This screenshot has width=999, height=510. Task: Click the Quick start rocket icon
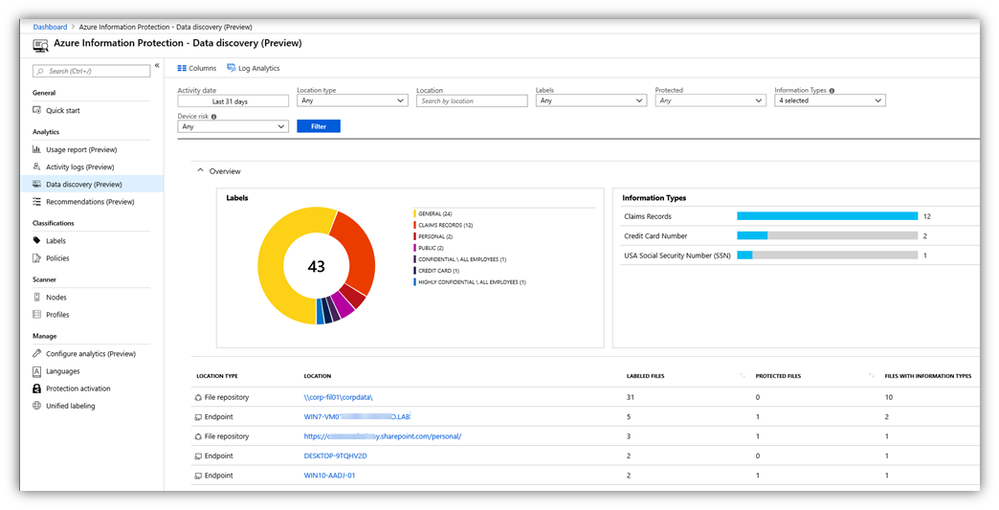[x=37, y=110]
